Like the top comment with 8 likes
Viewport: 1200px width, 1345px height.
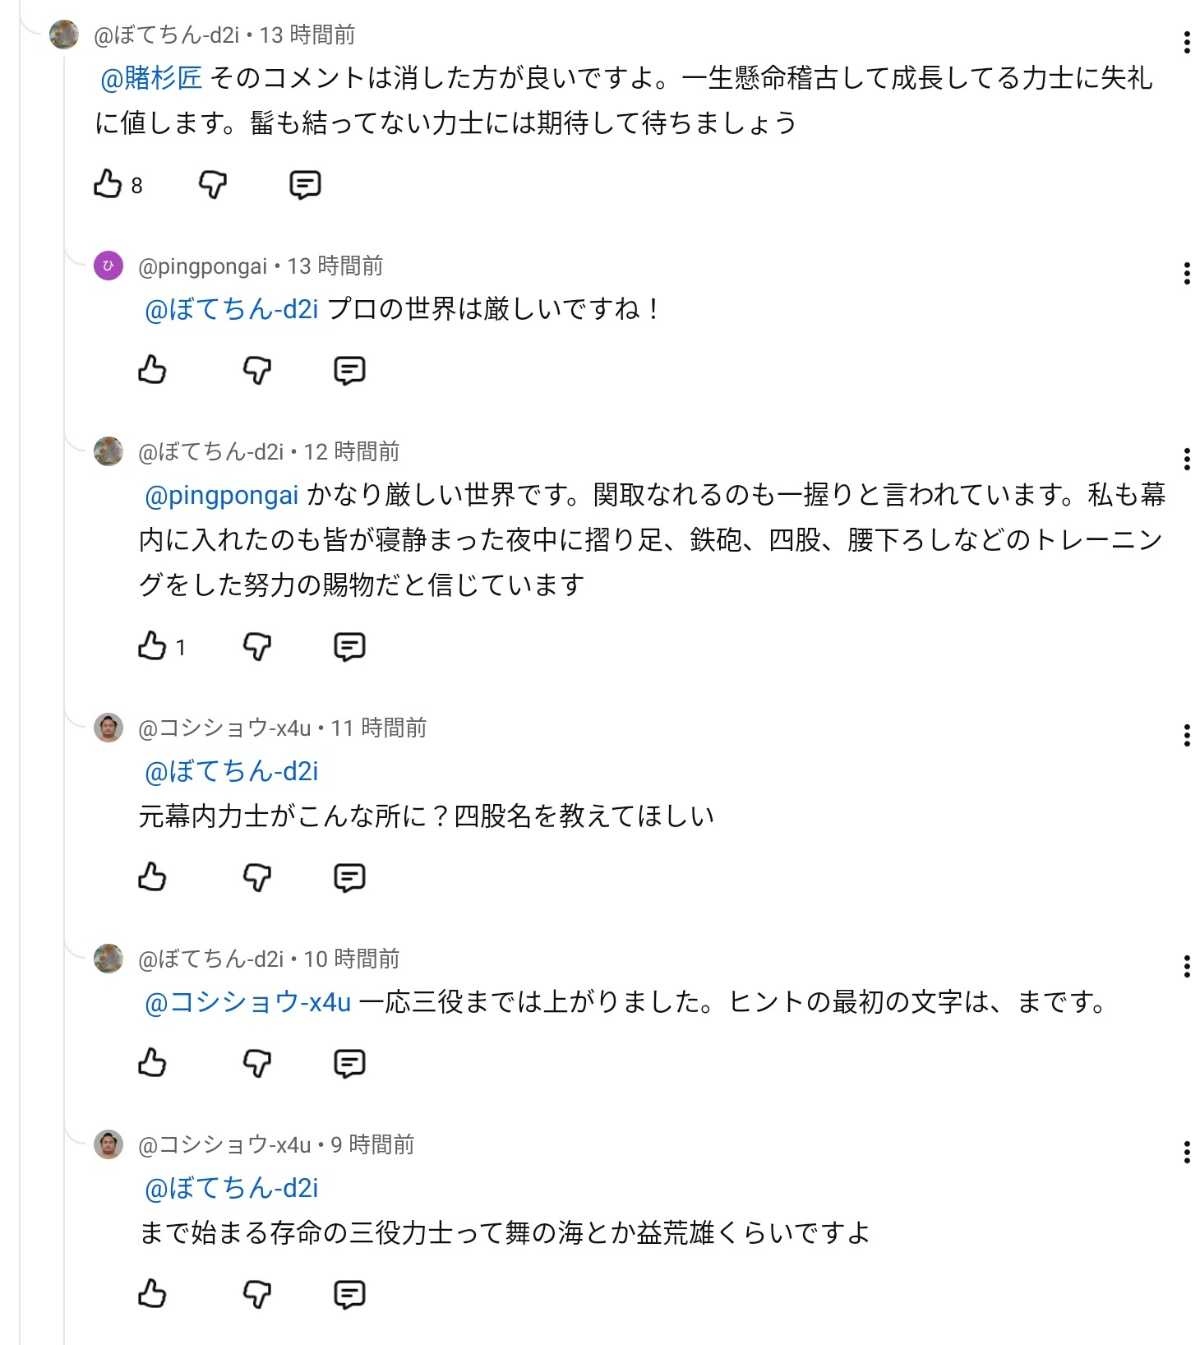108,184
